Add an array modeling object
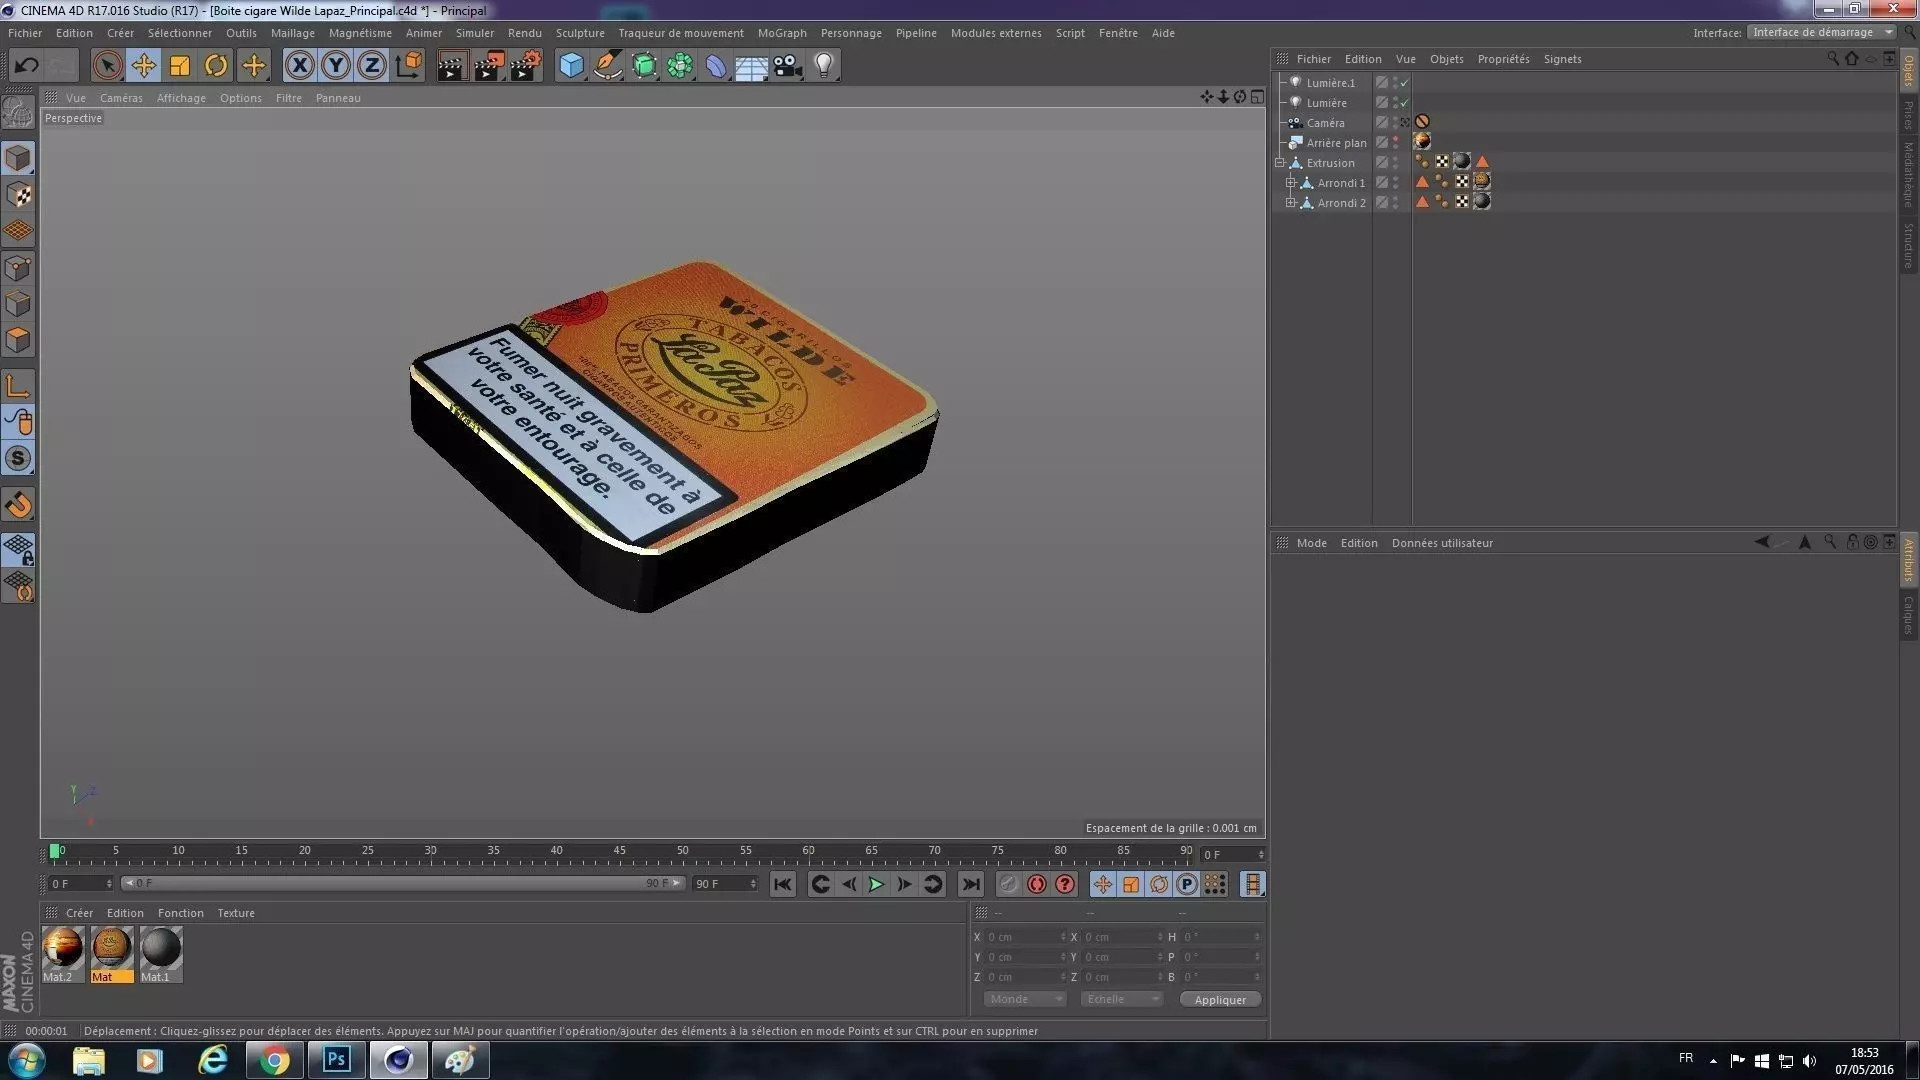This screenshot has width=1920, height=1080. click(680, 66)
